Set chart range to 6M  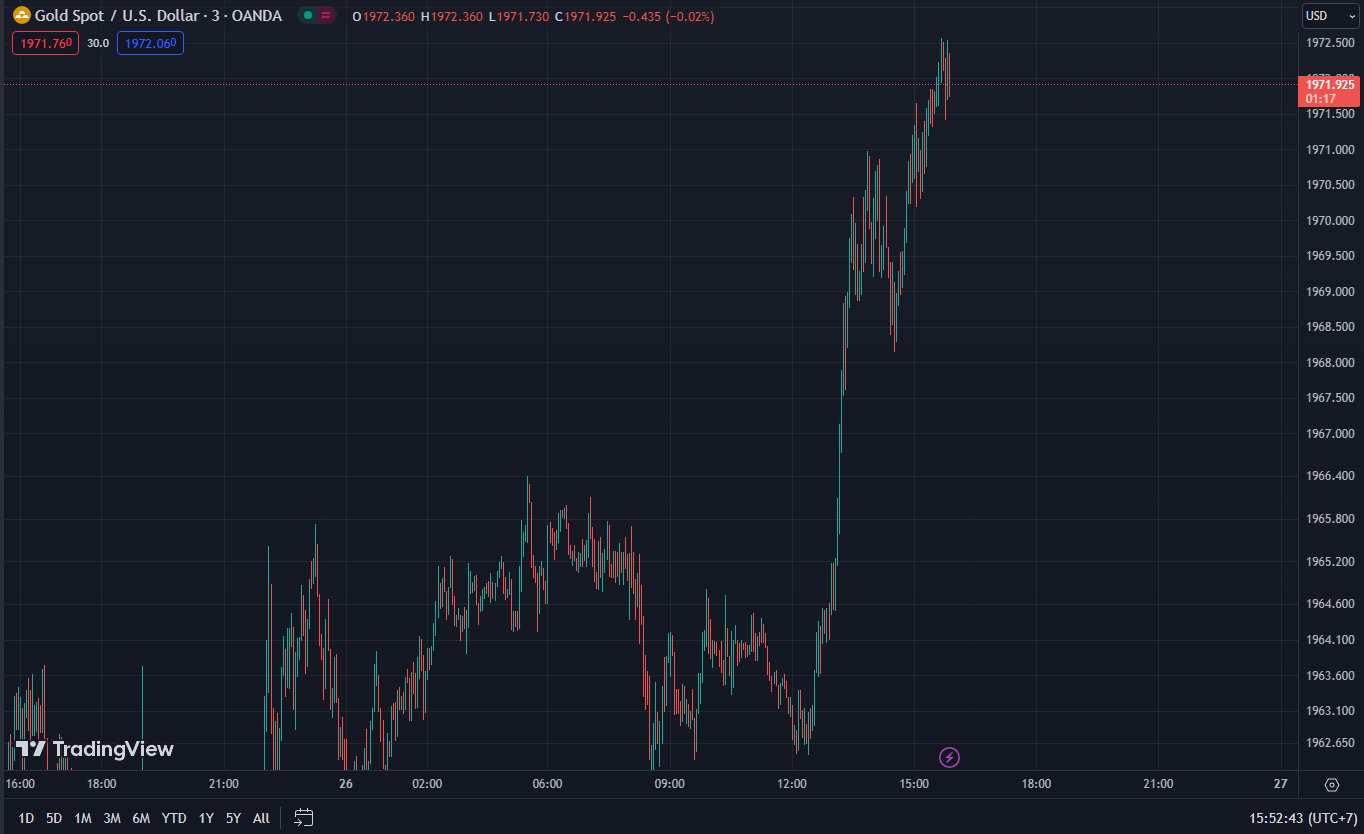(141, 818)
